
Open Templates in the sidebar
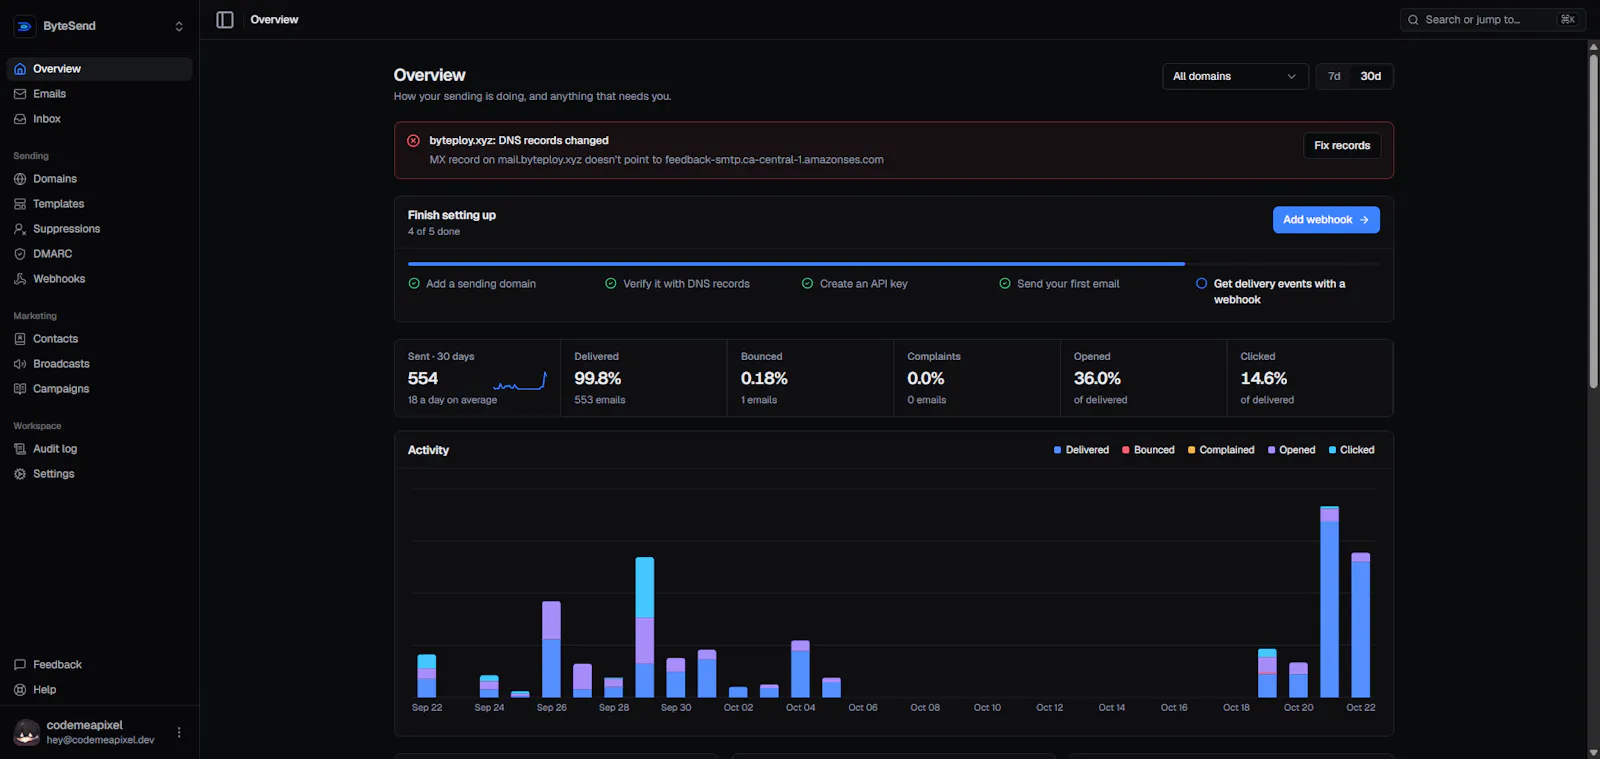tap(99, 204)
